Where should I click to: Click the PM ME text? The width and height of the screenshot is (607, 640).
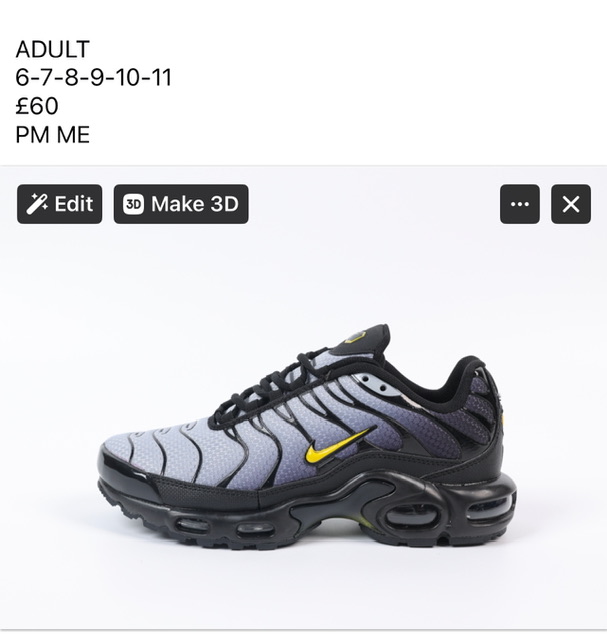point(53,135)
